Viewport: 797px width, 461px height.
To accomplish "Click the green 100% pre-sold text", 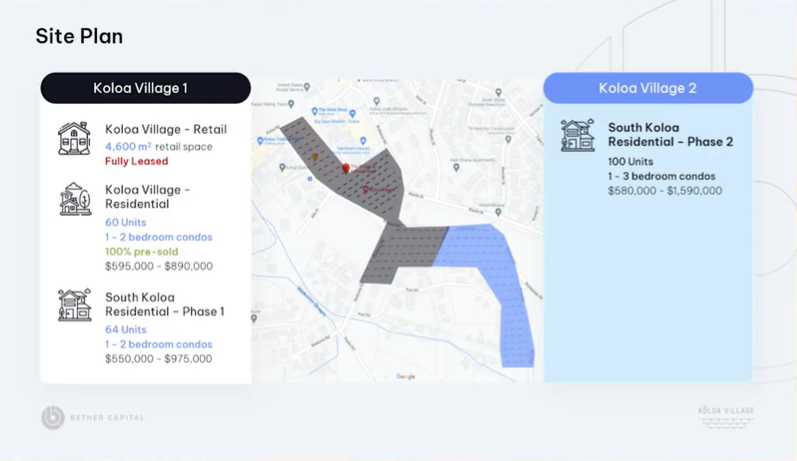I will 139,252.
